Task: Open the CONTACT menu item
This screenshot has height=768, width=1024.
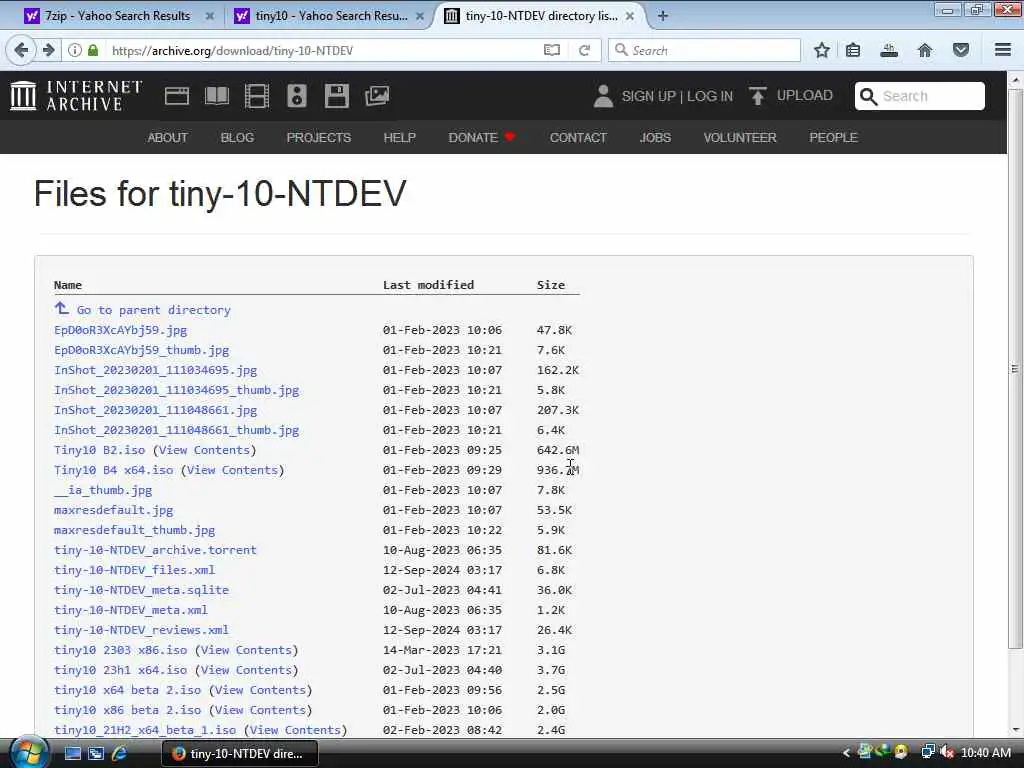Action: click(578, 137)
